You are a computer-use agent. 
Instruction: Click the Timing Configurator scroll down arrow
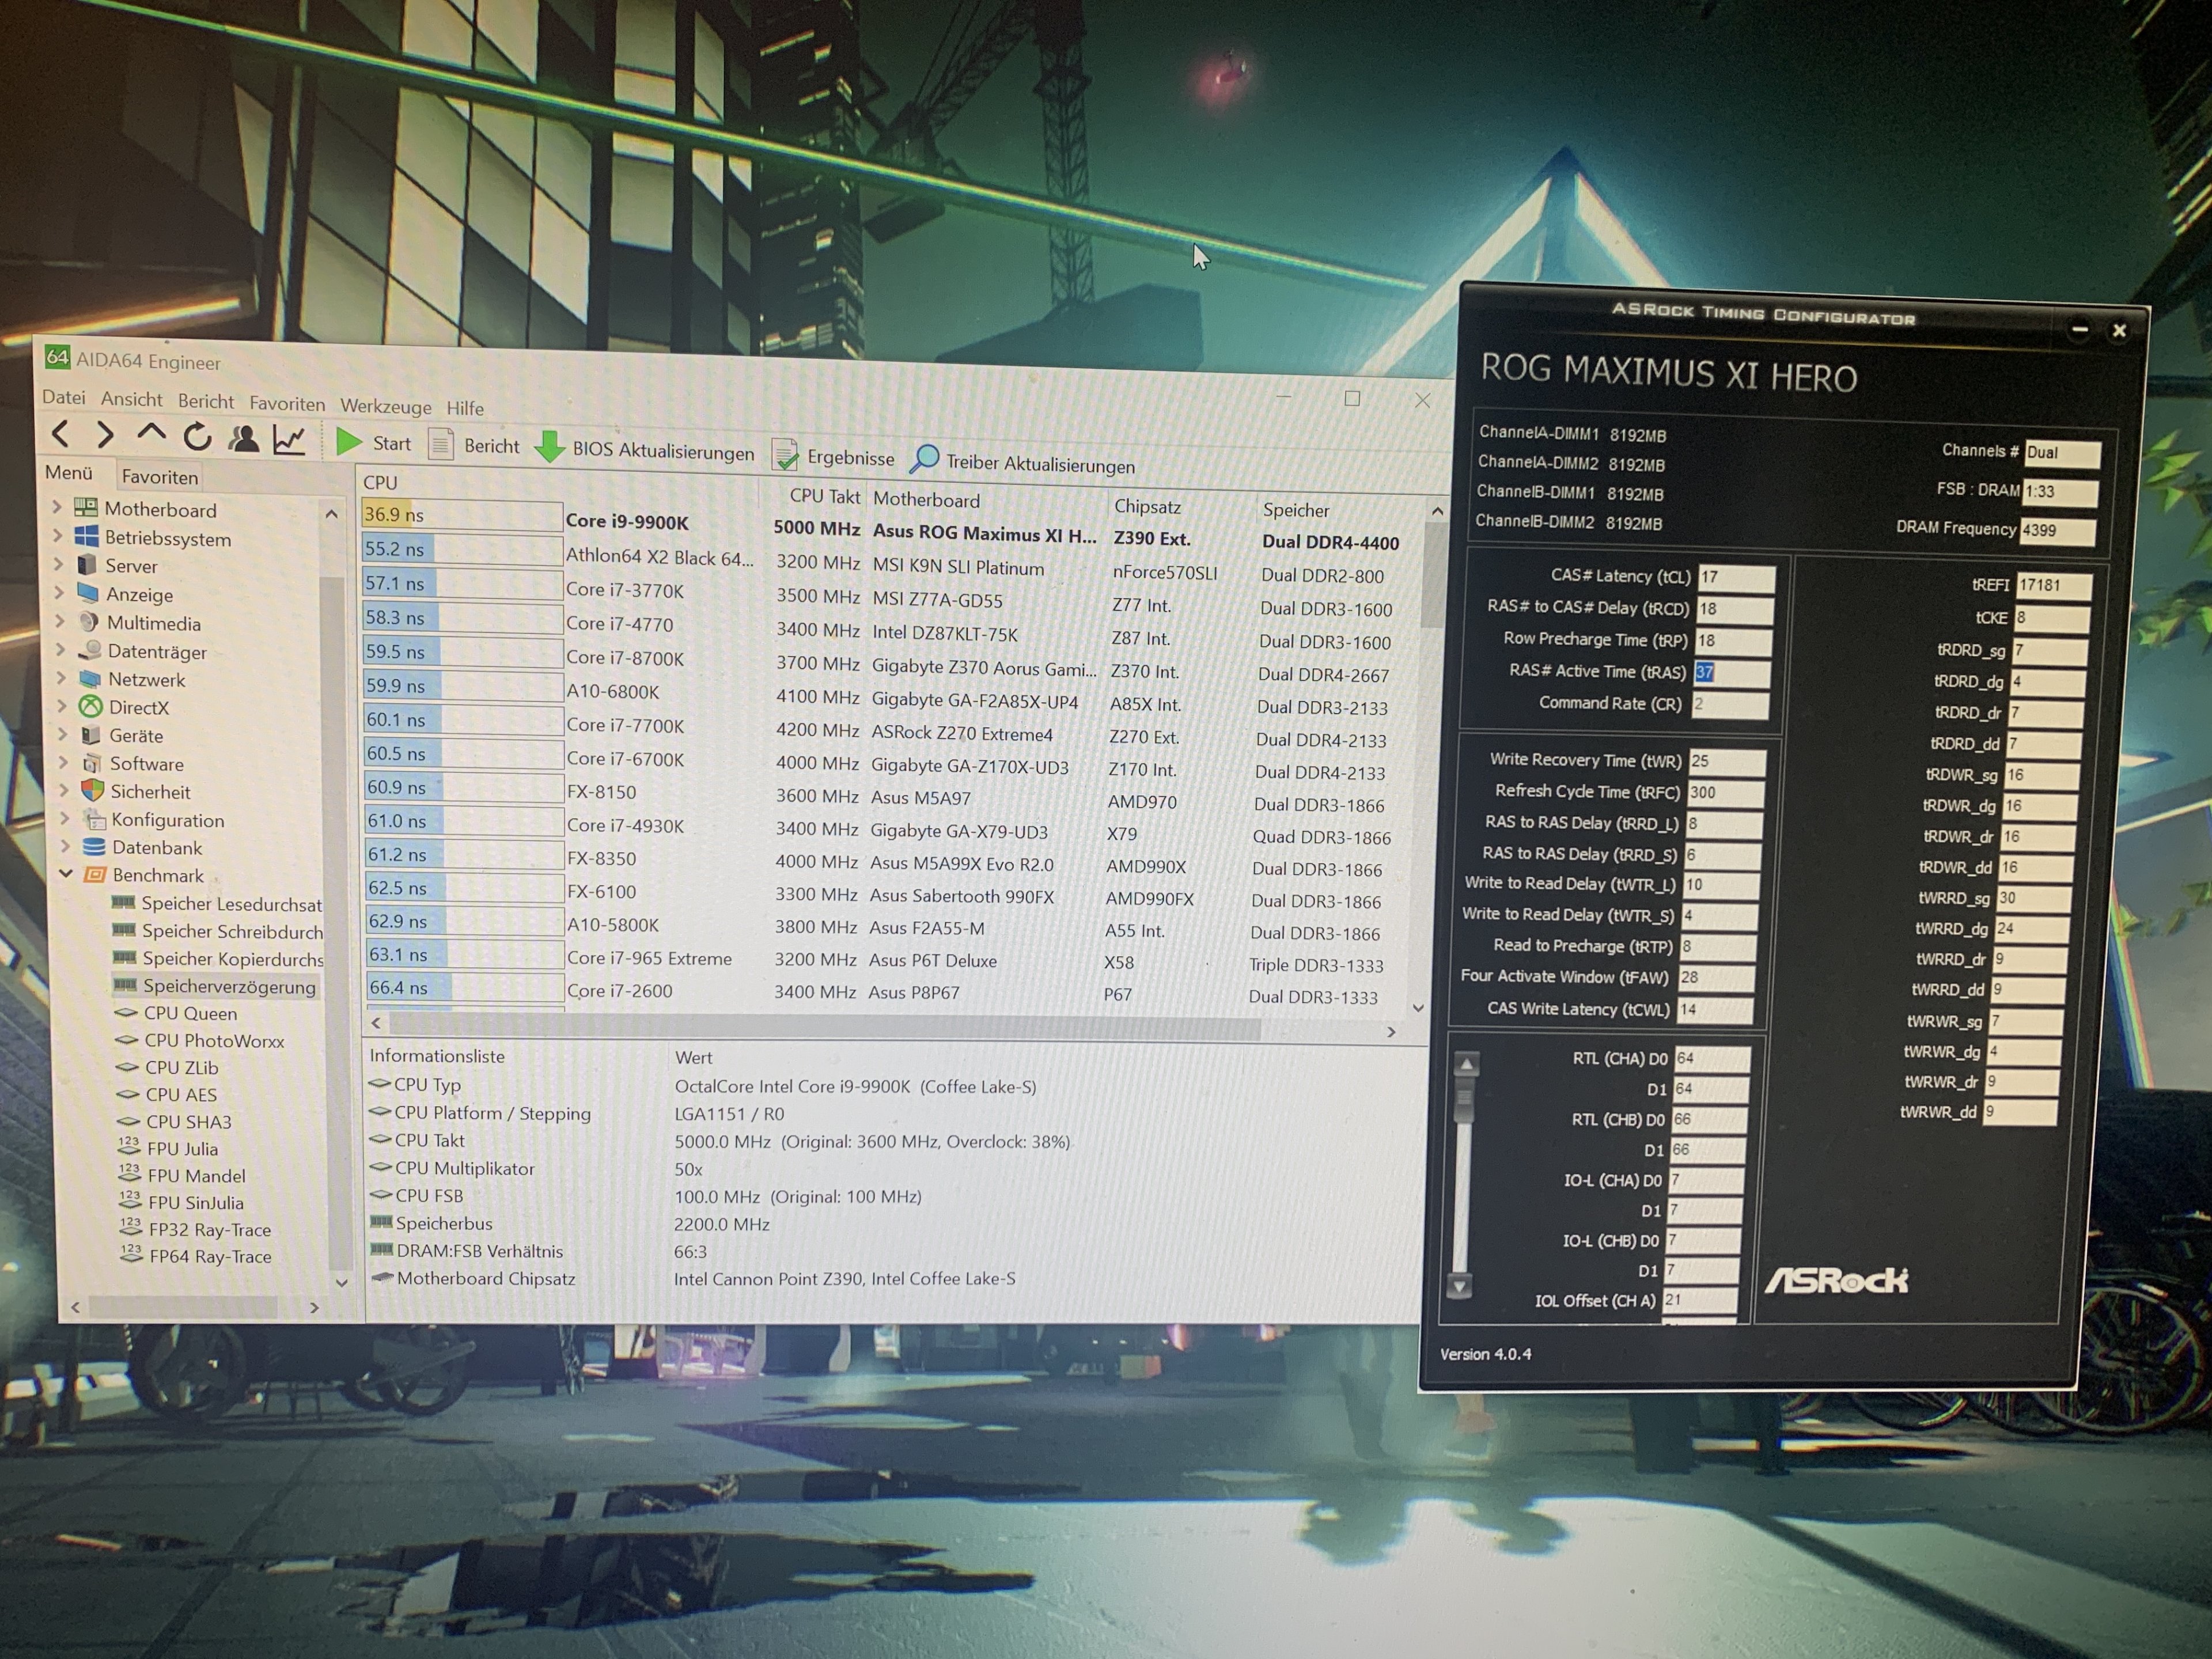1459,1286
